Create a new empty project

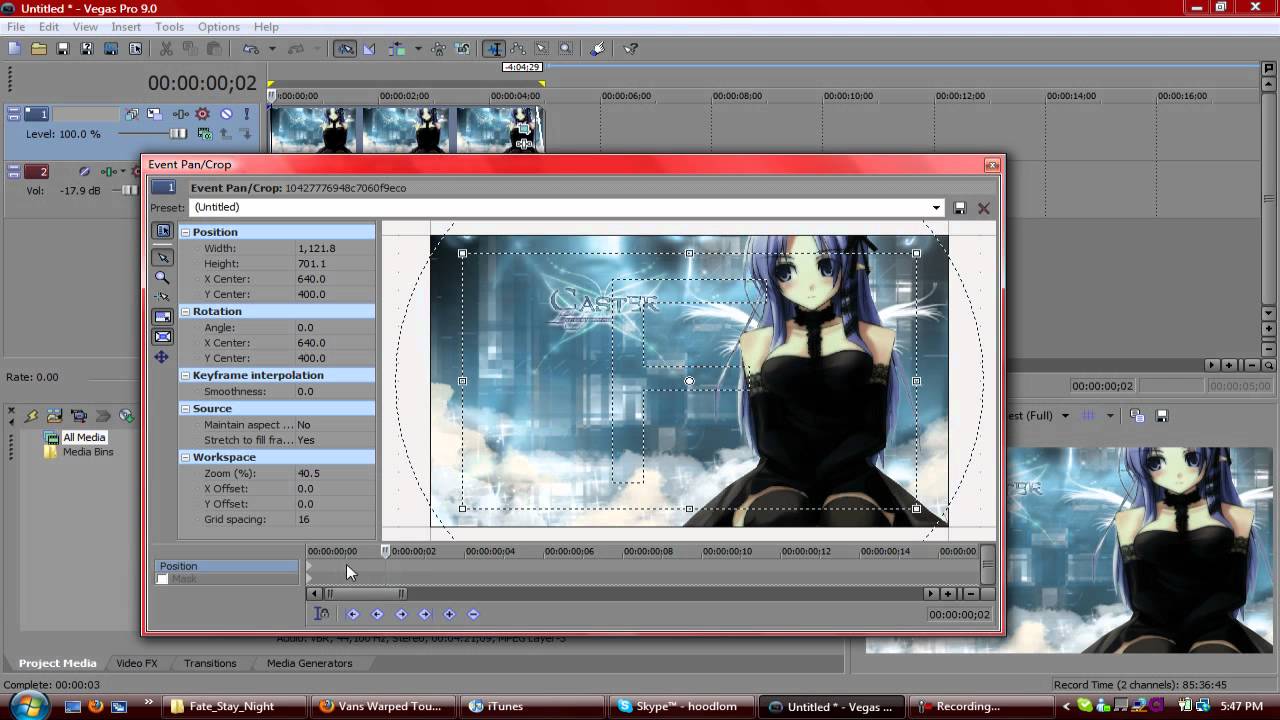click(14, 48)
